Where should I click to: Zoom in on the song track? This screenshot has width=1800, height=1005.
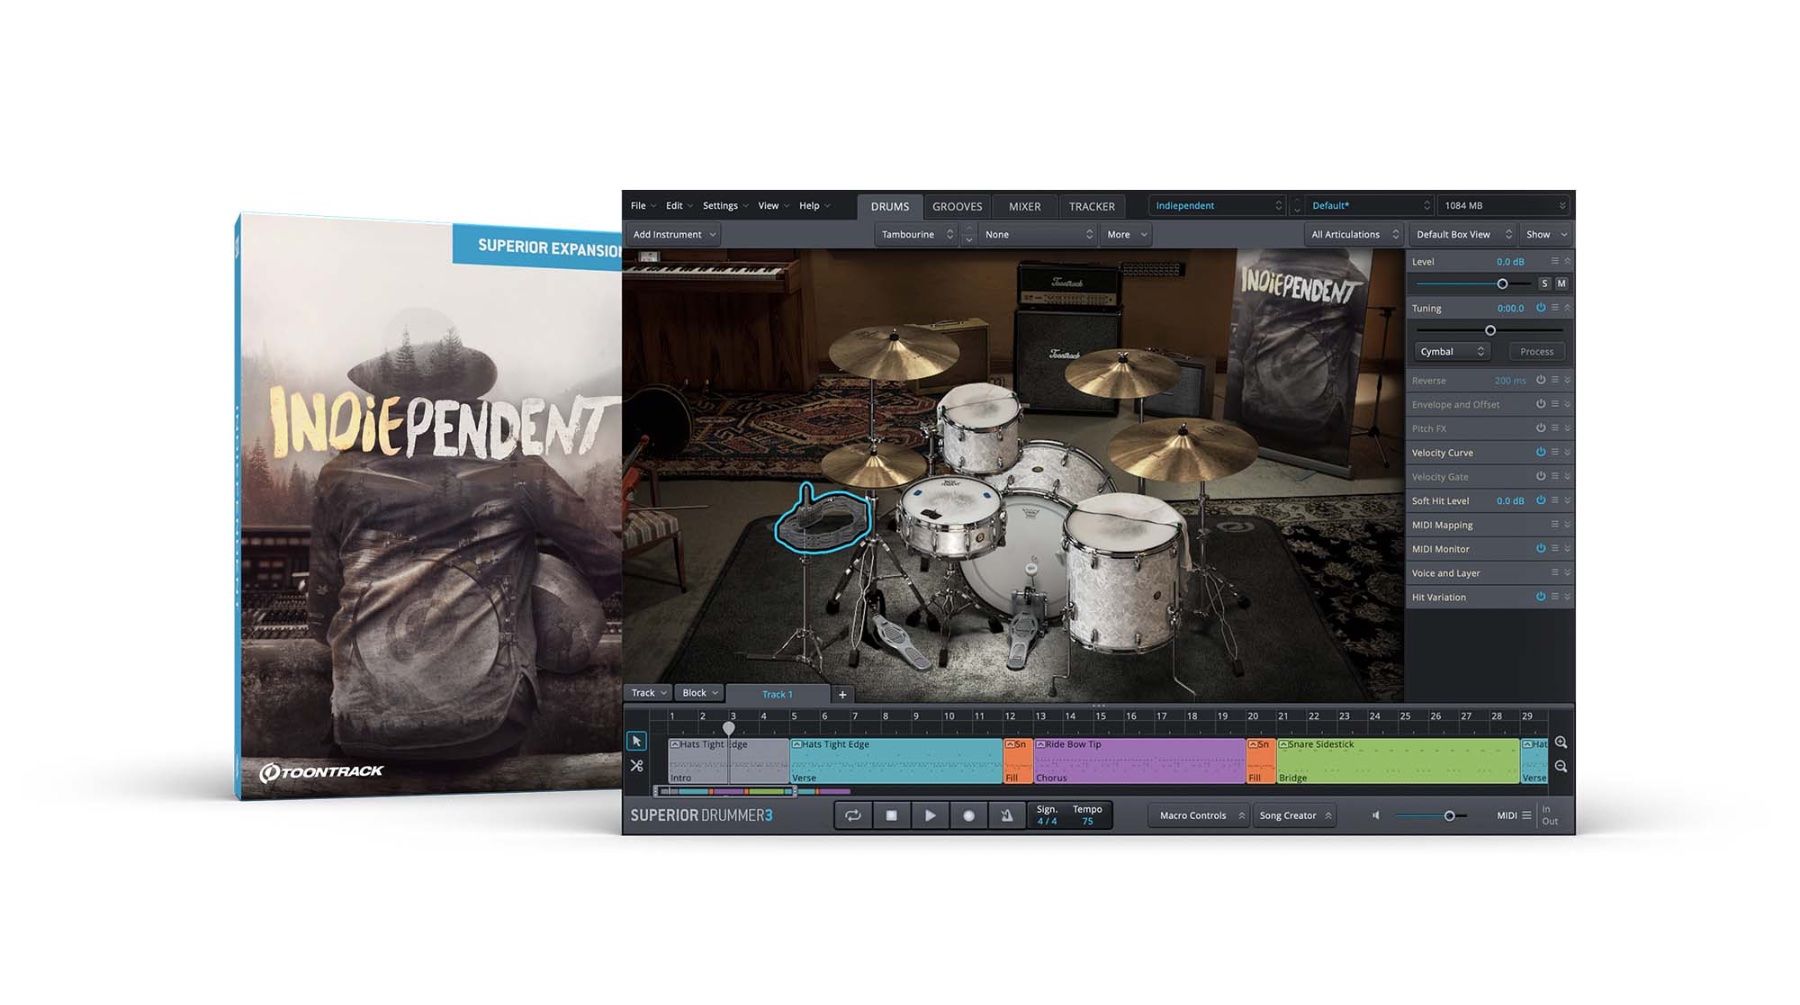(x=1561, y=743)
